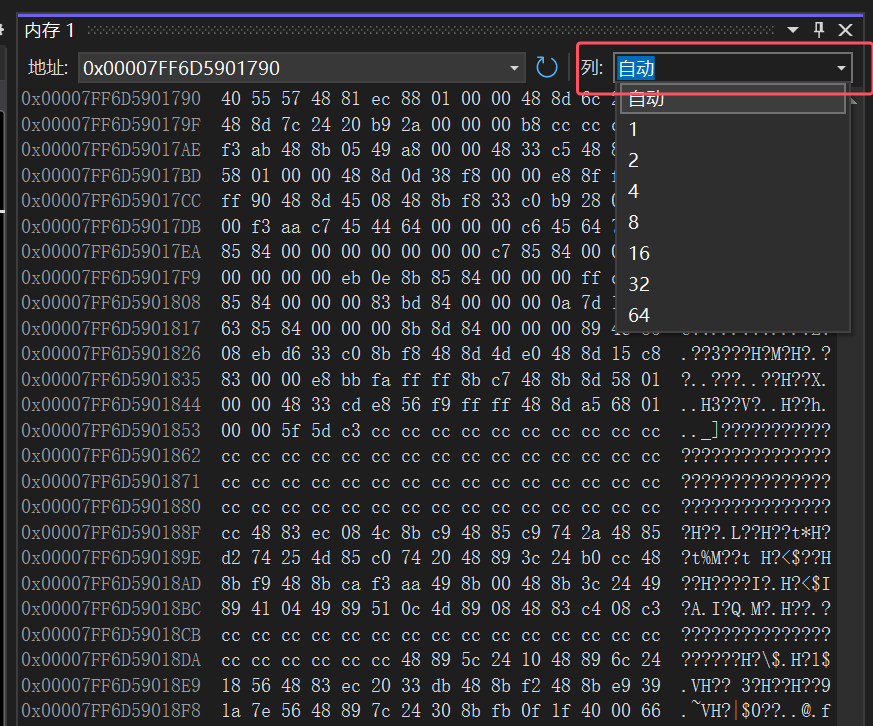Image resolution: width=873 pixels, height=726 pixels.
Task: Click the 内存 1 panel title
Action: pos(50,30)
